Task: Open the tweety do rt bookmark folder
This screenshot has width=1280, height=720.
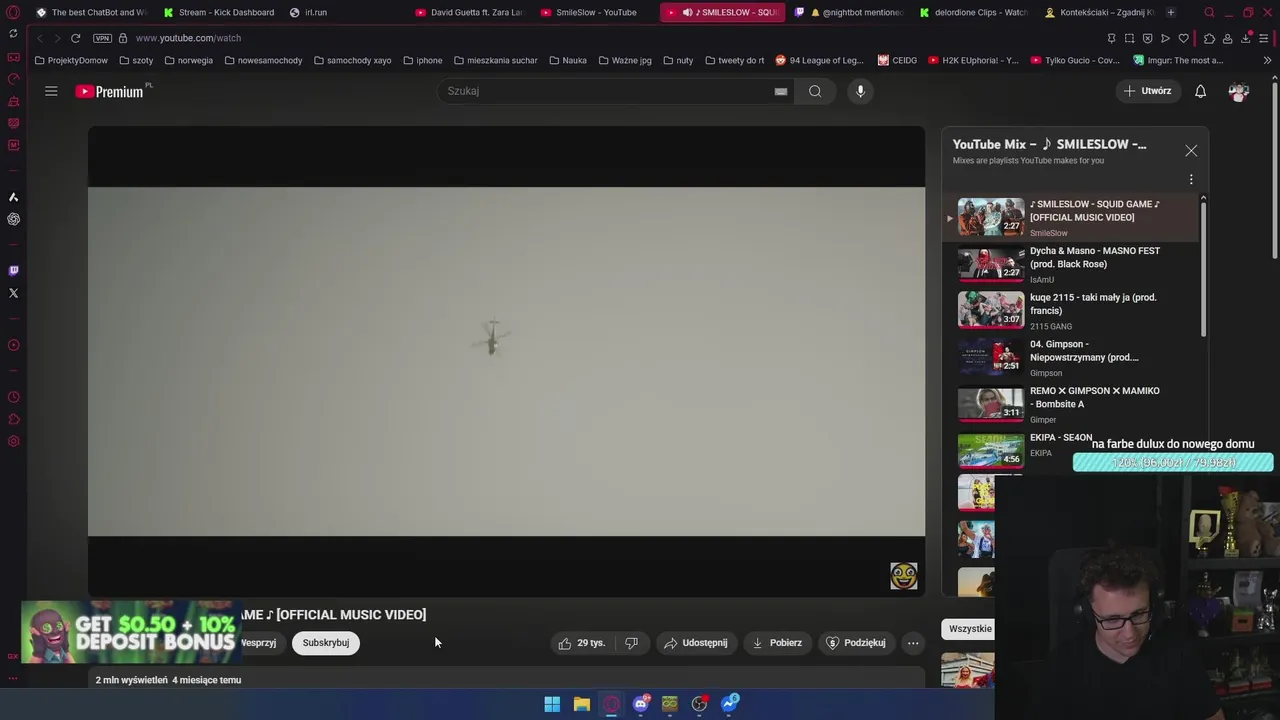Action: pyautogui.click(x=734, y=60)
